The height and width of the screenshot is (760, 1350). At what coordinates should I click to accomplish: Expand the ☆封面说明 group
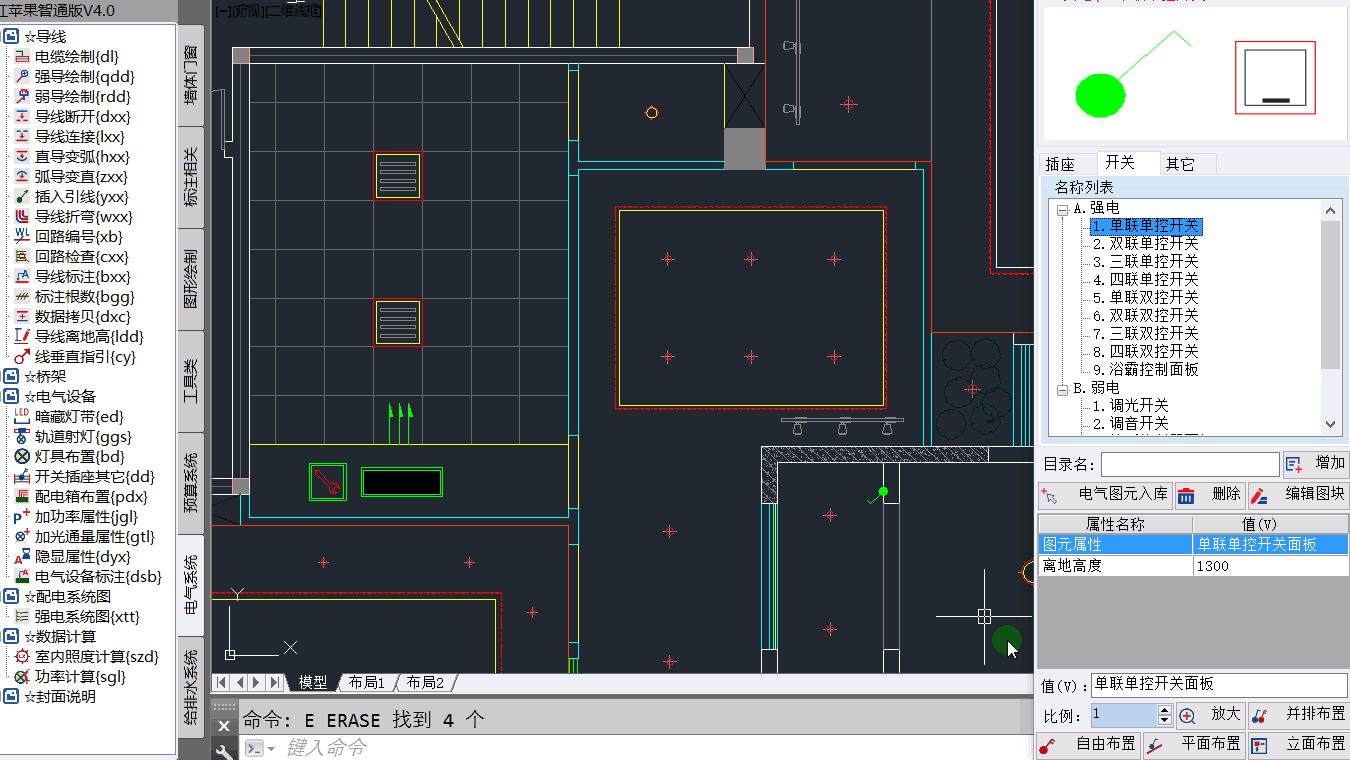click(11, 697)
